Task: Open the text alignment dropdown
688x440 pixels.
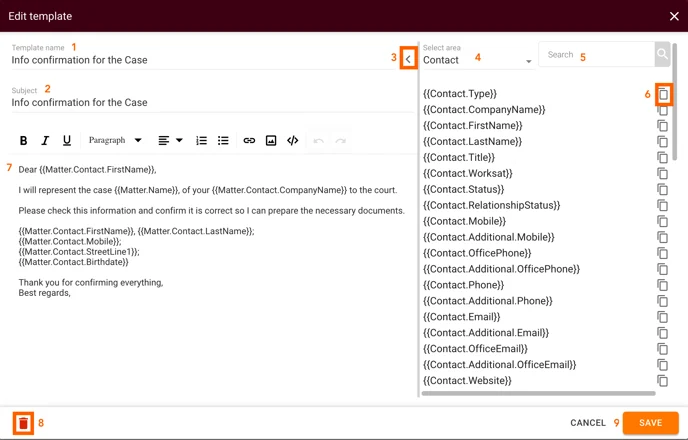Action: click(x=170, y=140)
